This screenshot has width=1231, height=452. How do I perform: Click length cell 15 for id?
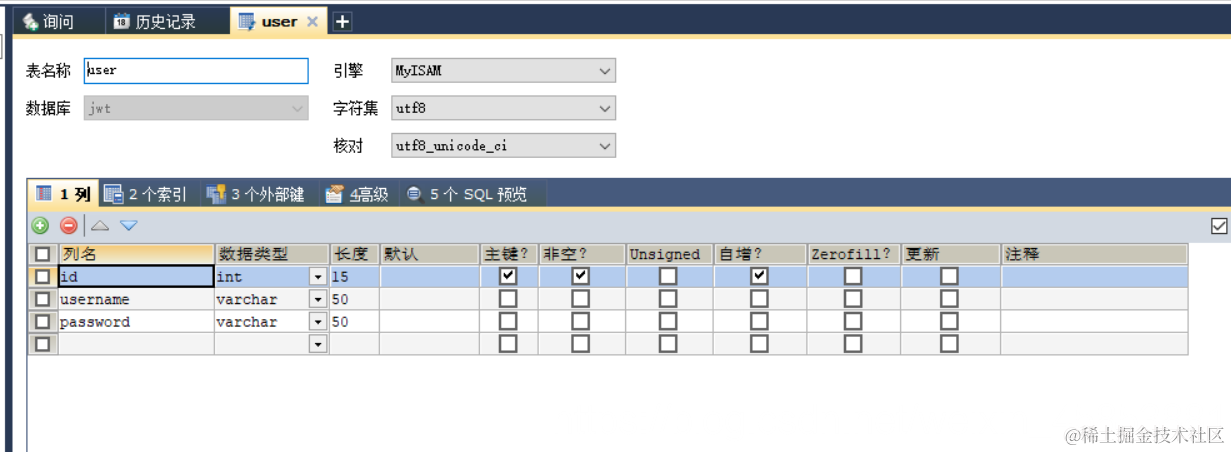354,277
